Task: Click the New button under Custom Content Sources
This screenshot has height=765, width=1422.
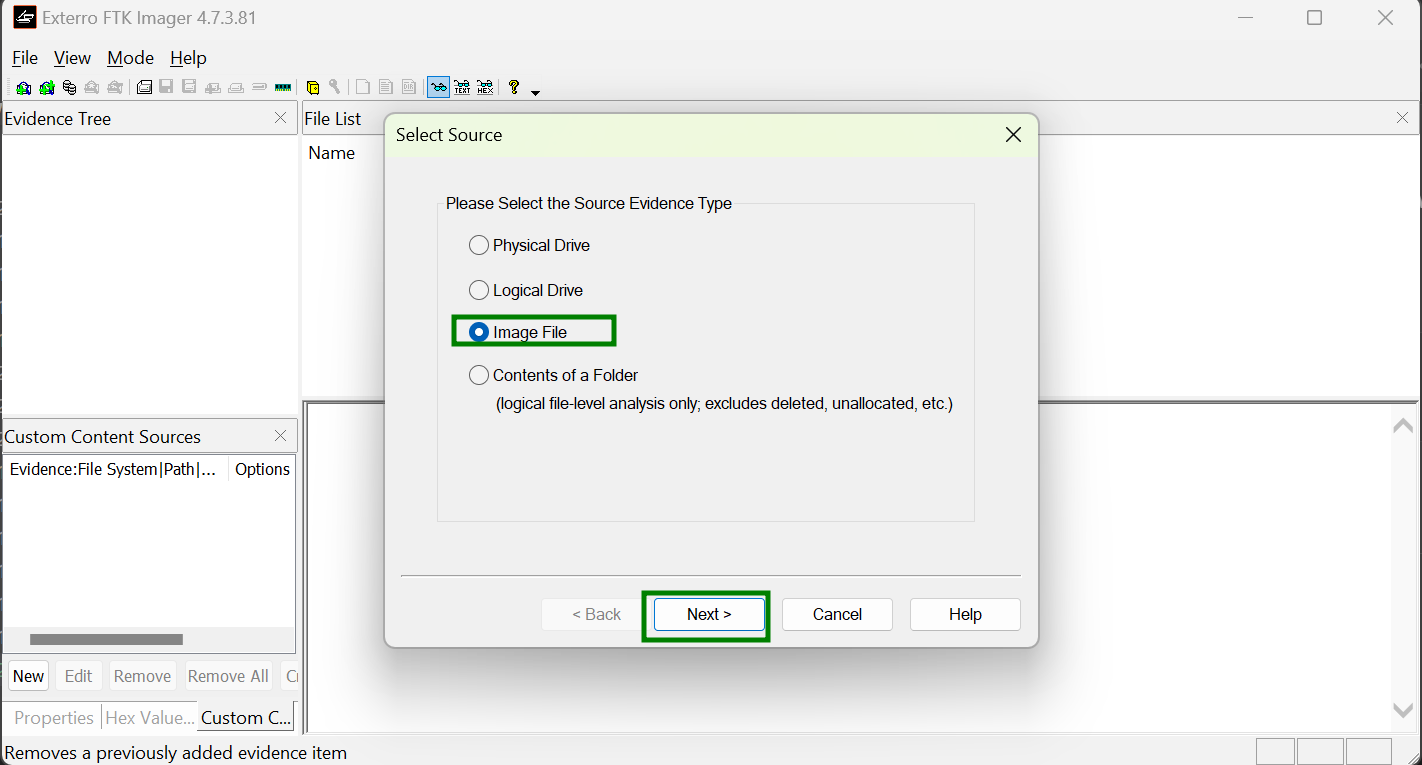Action: (28, 676)
